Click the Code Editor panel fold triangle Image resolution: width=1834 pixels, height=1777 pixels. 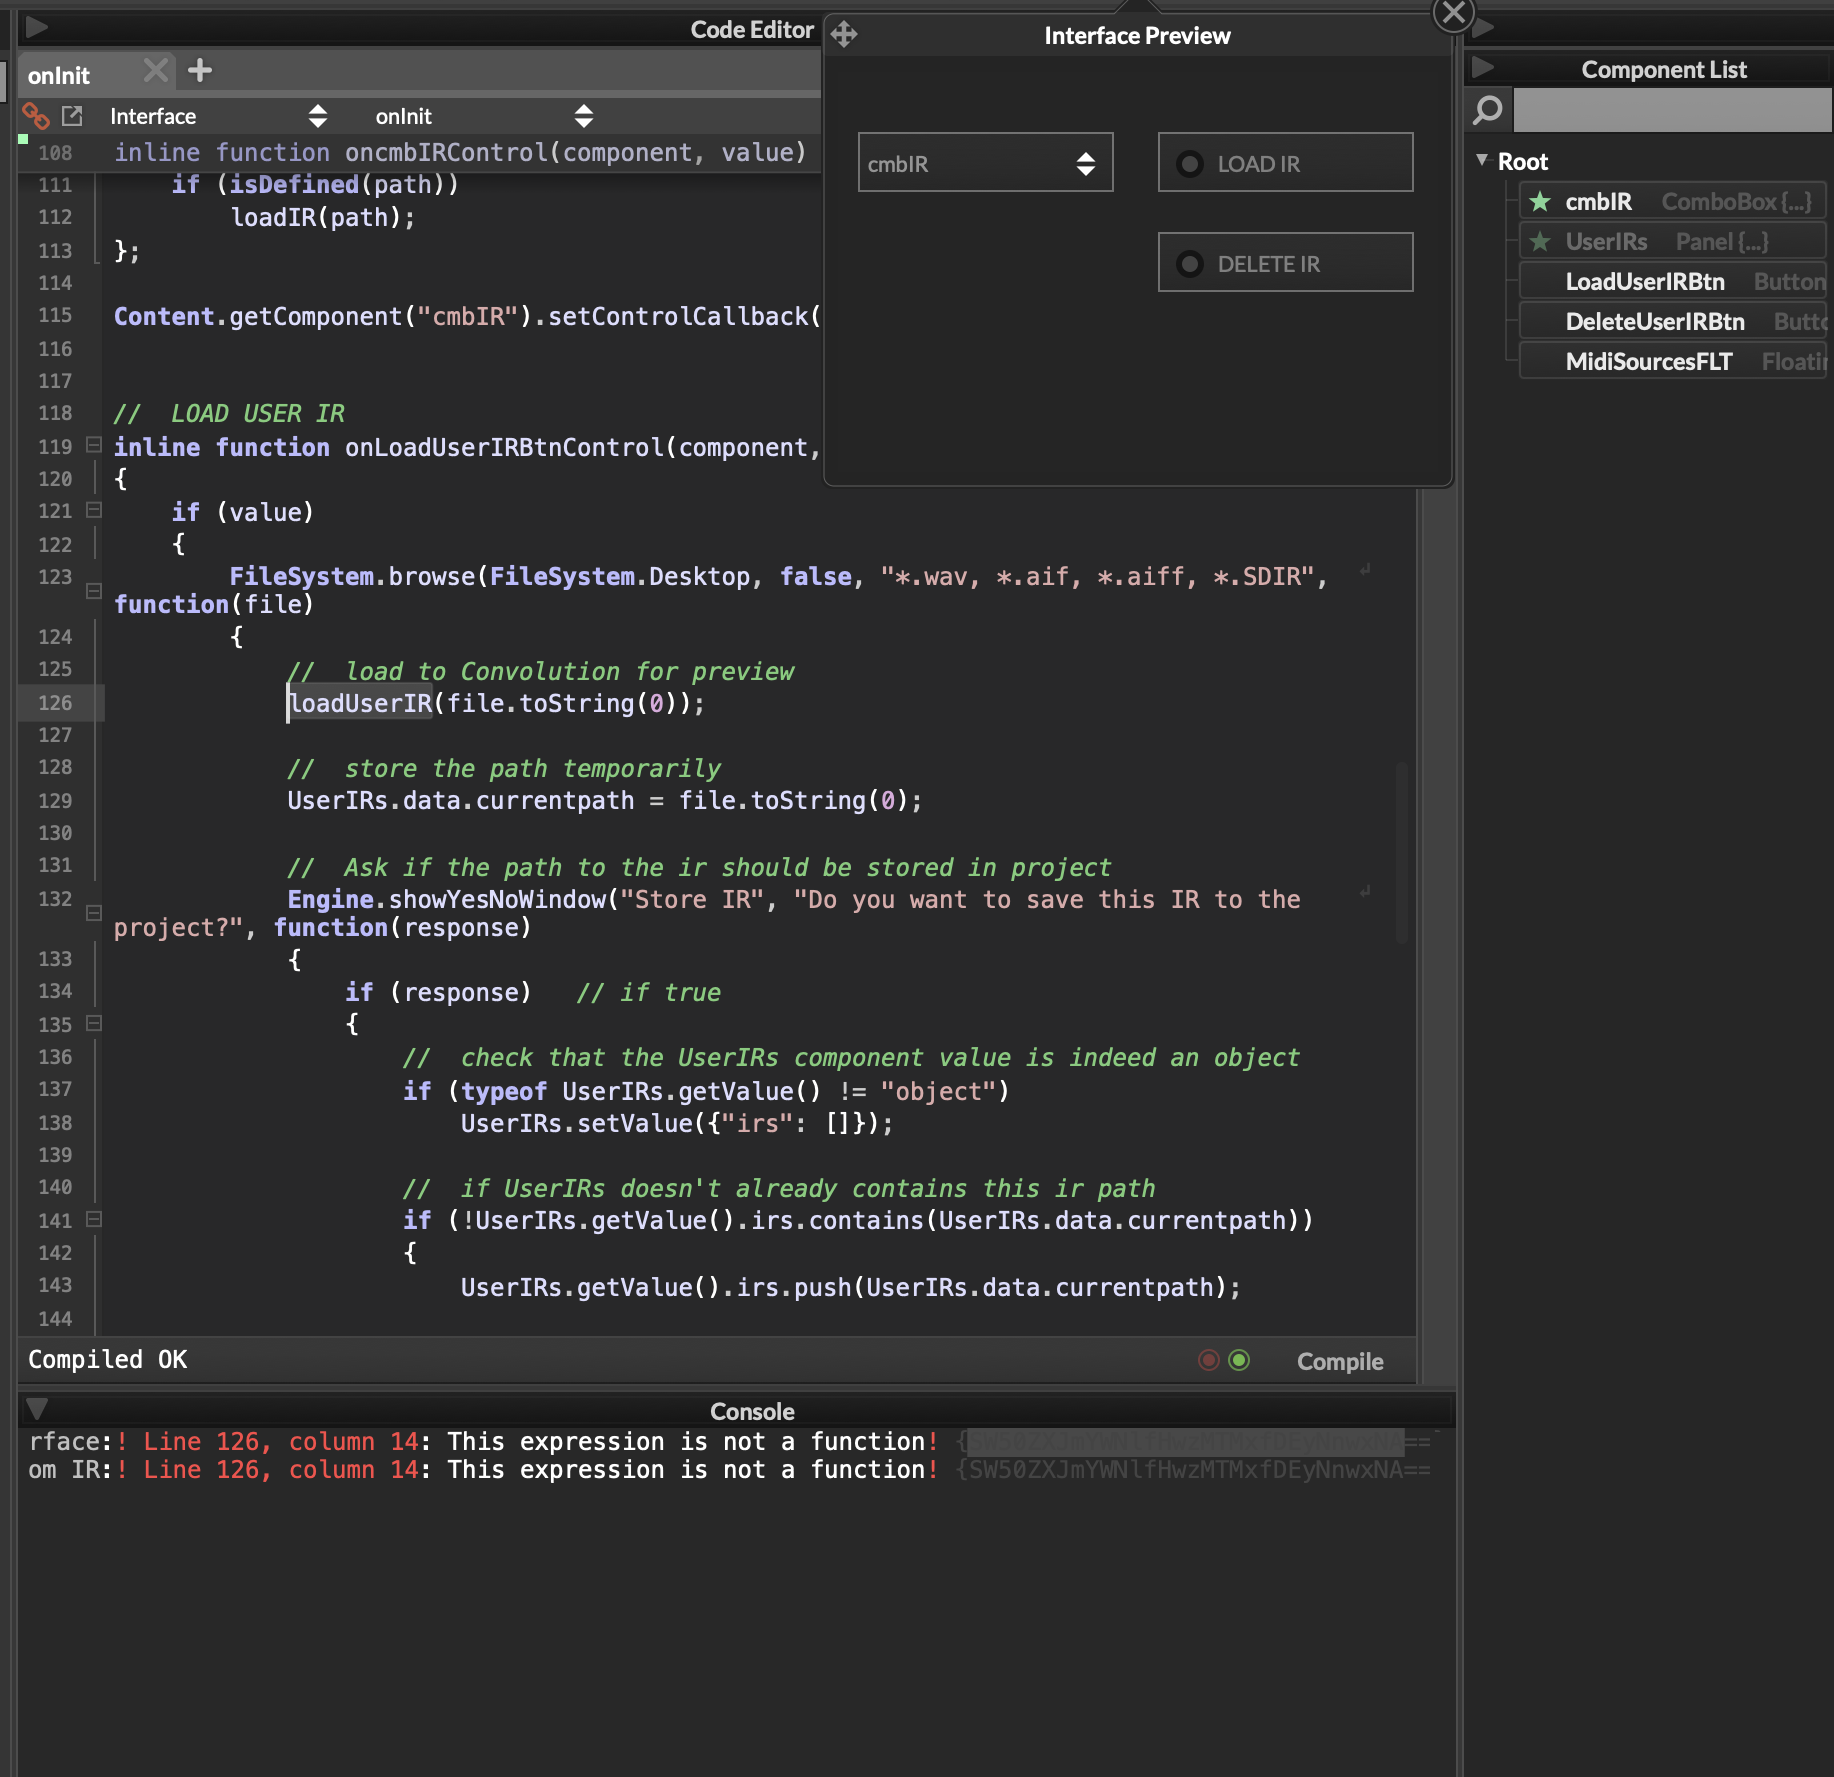pos(37,27)
